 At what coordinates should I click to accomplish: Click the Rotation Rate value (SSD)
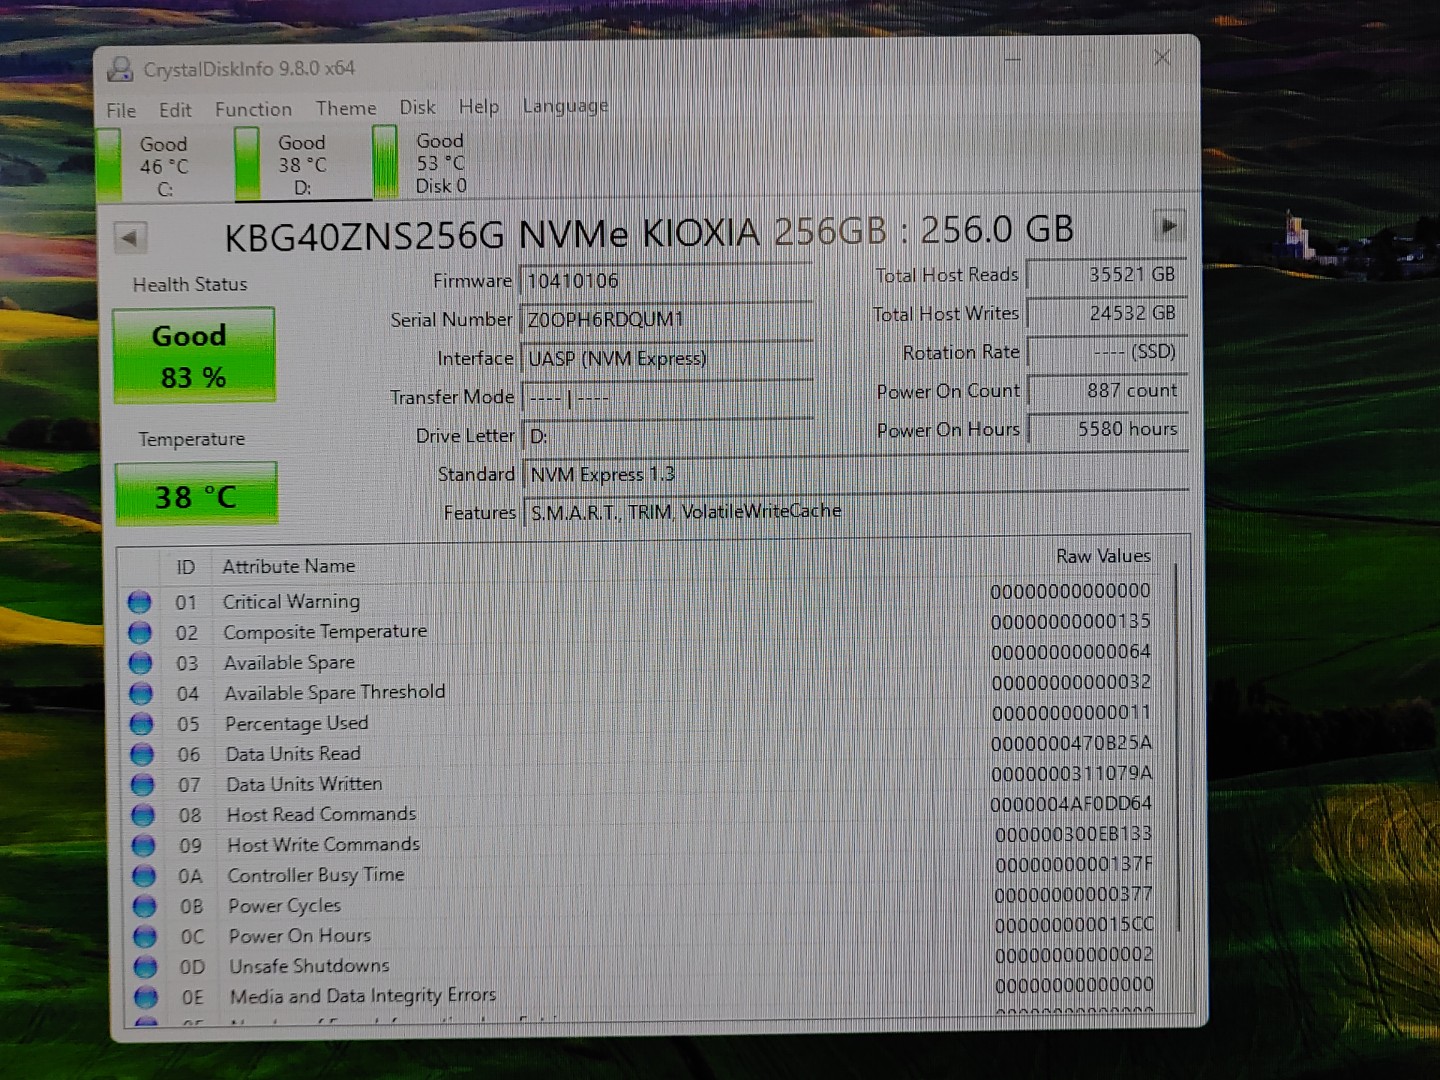(x=1107, y=352)
